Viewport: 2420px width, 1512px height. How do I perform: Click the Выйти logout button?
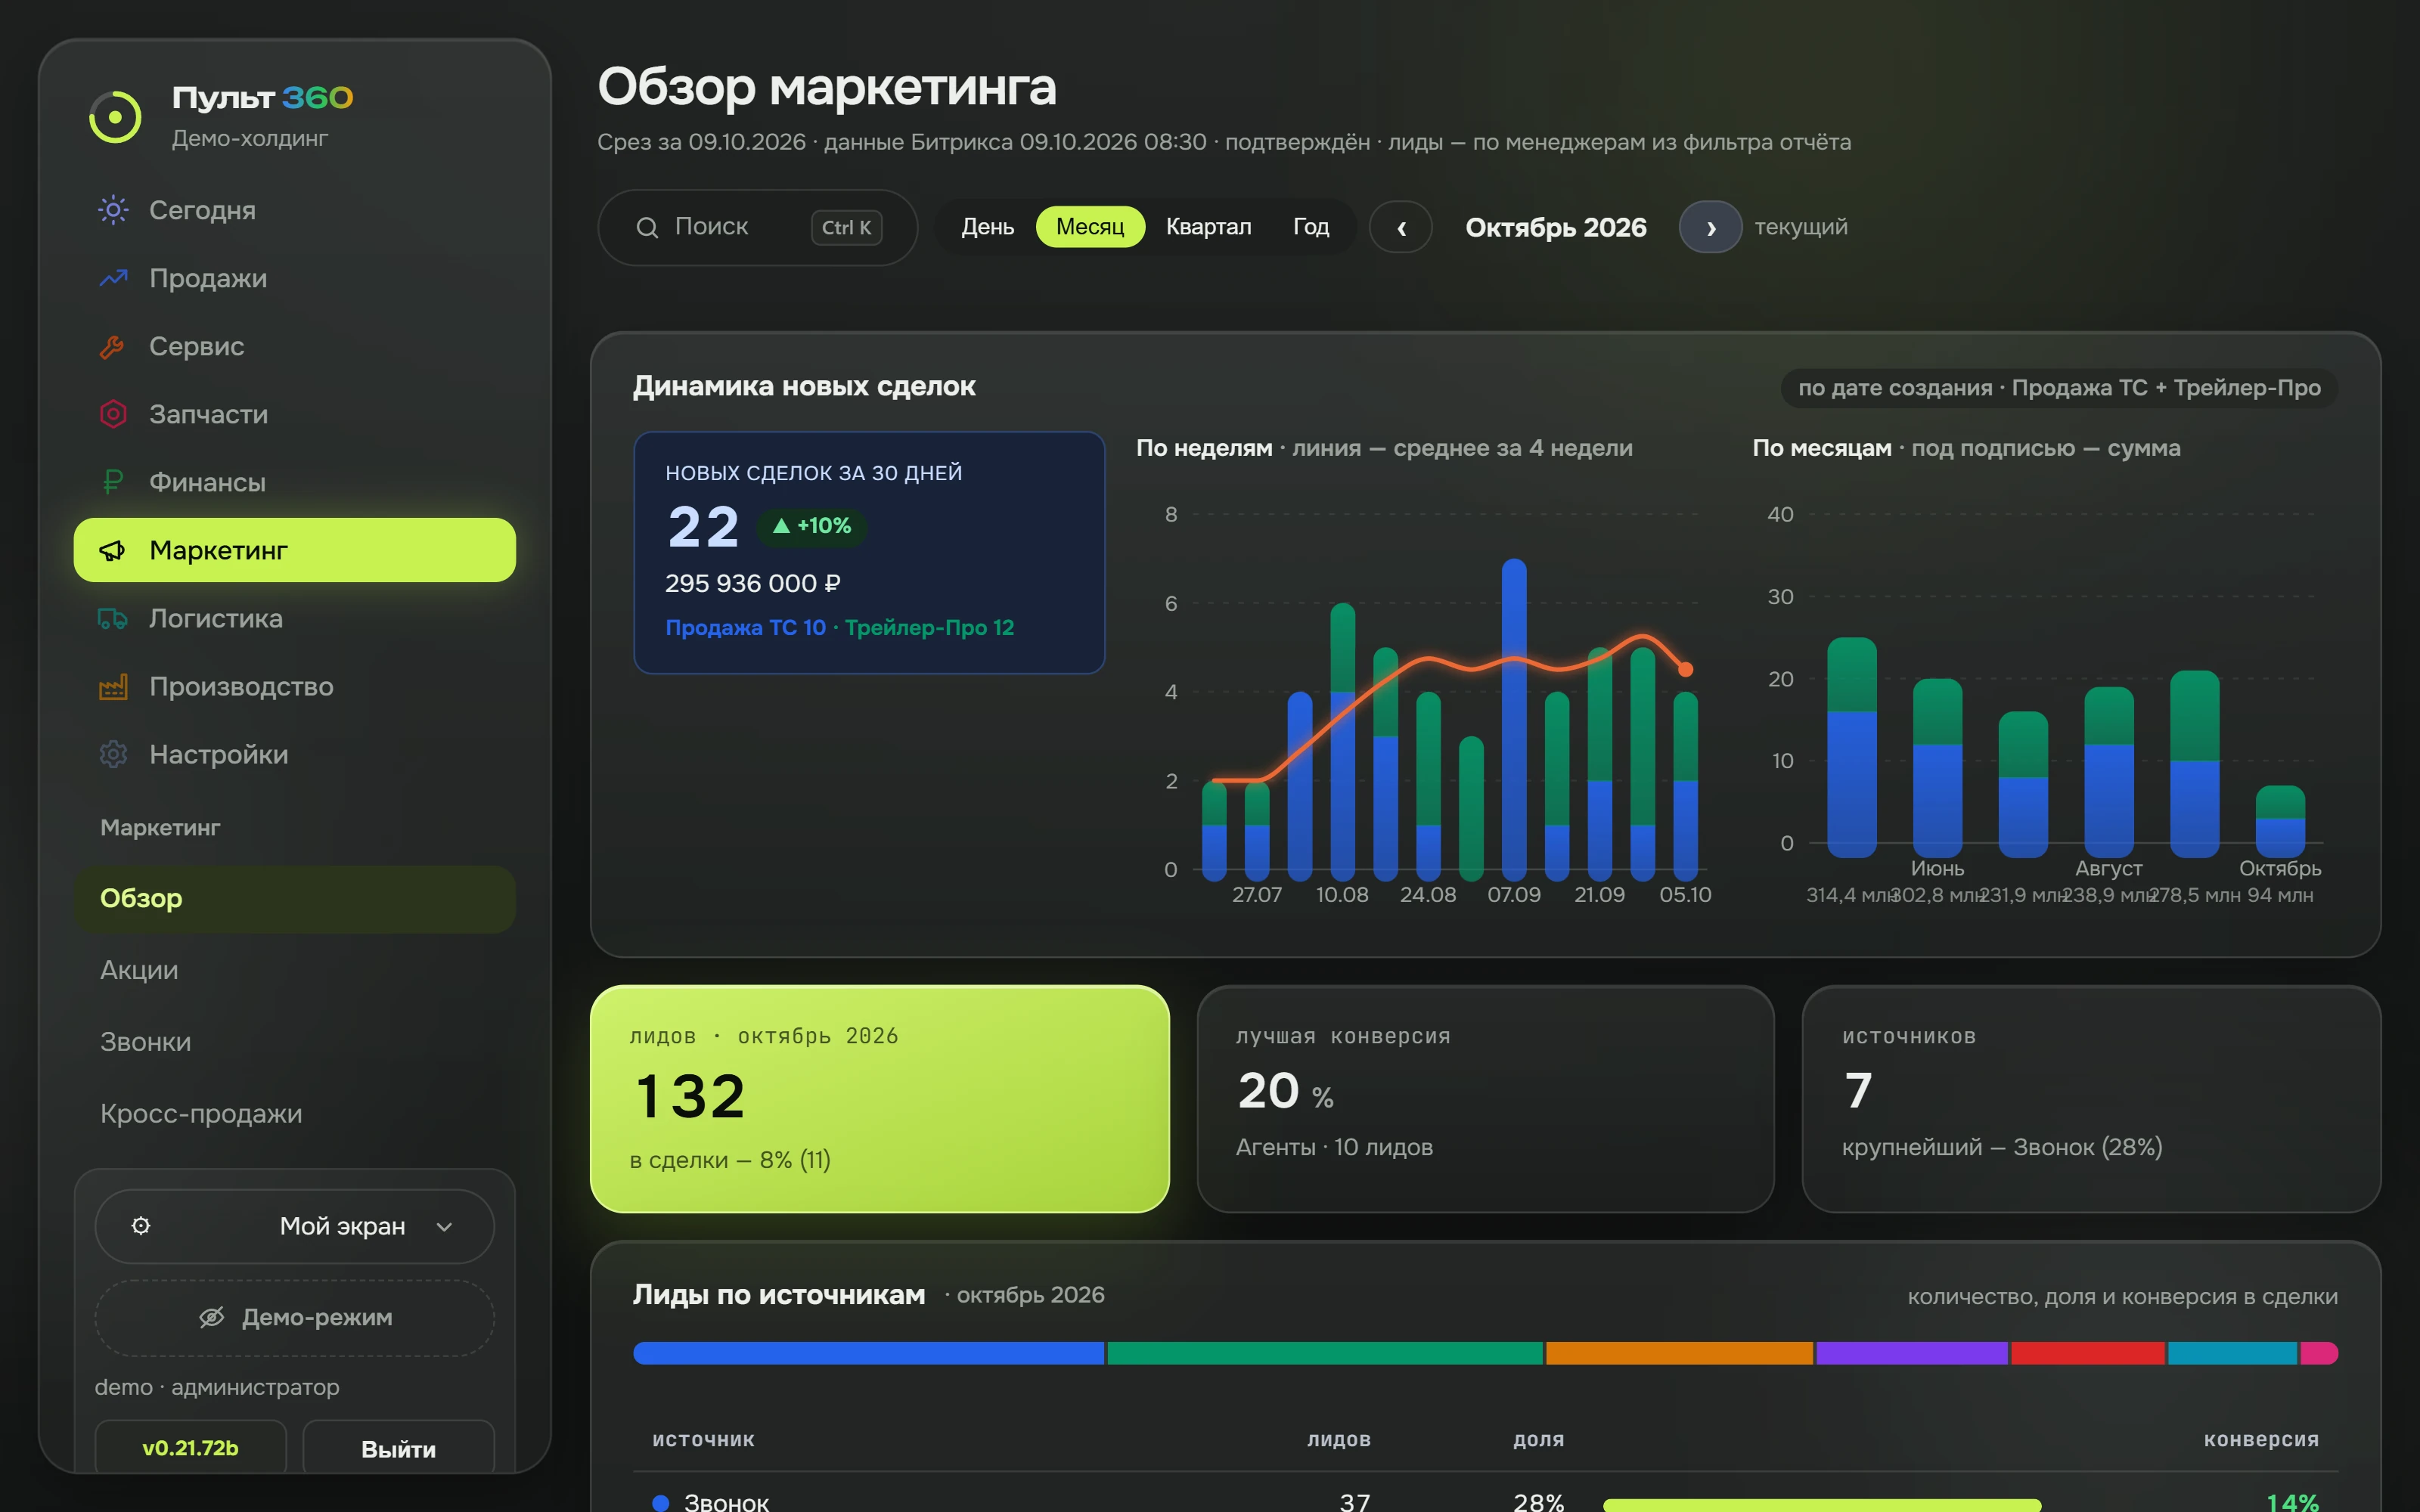tap(398, 1447)
